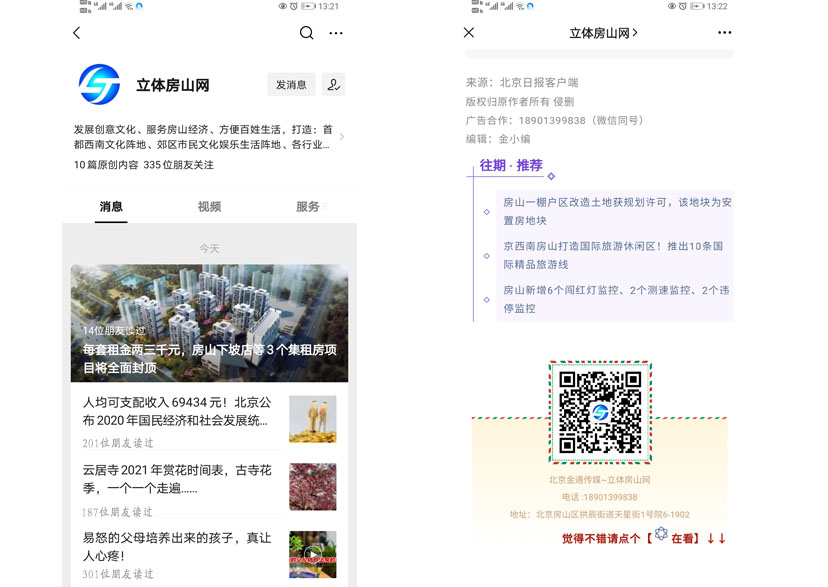This screenshot has height=587, width=828.
Task: Open recommended article 房山一棚户区改造土地获规划许可
Action: click(x=617, y=211)
